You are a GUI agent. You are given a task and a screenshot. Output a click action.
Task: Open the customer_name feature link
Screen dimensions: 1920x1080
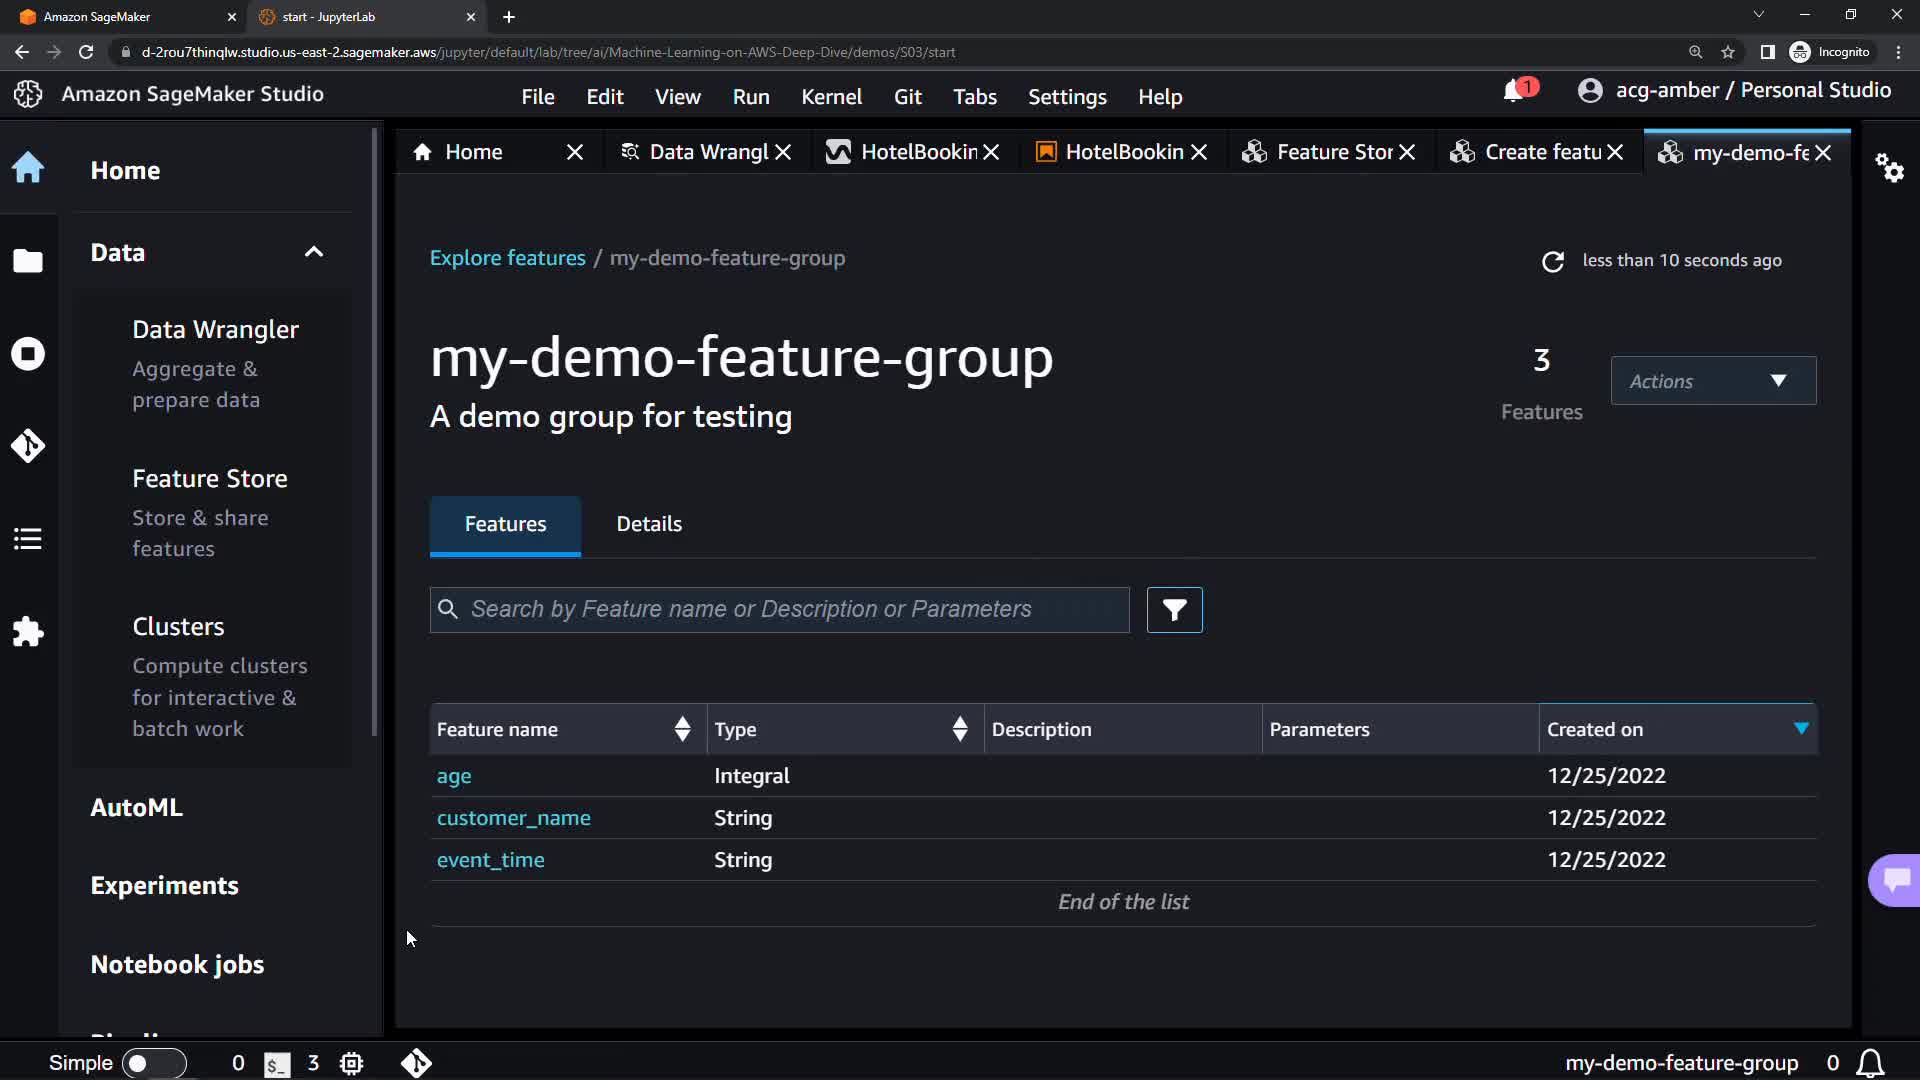[513, 818]
